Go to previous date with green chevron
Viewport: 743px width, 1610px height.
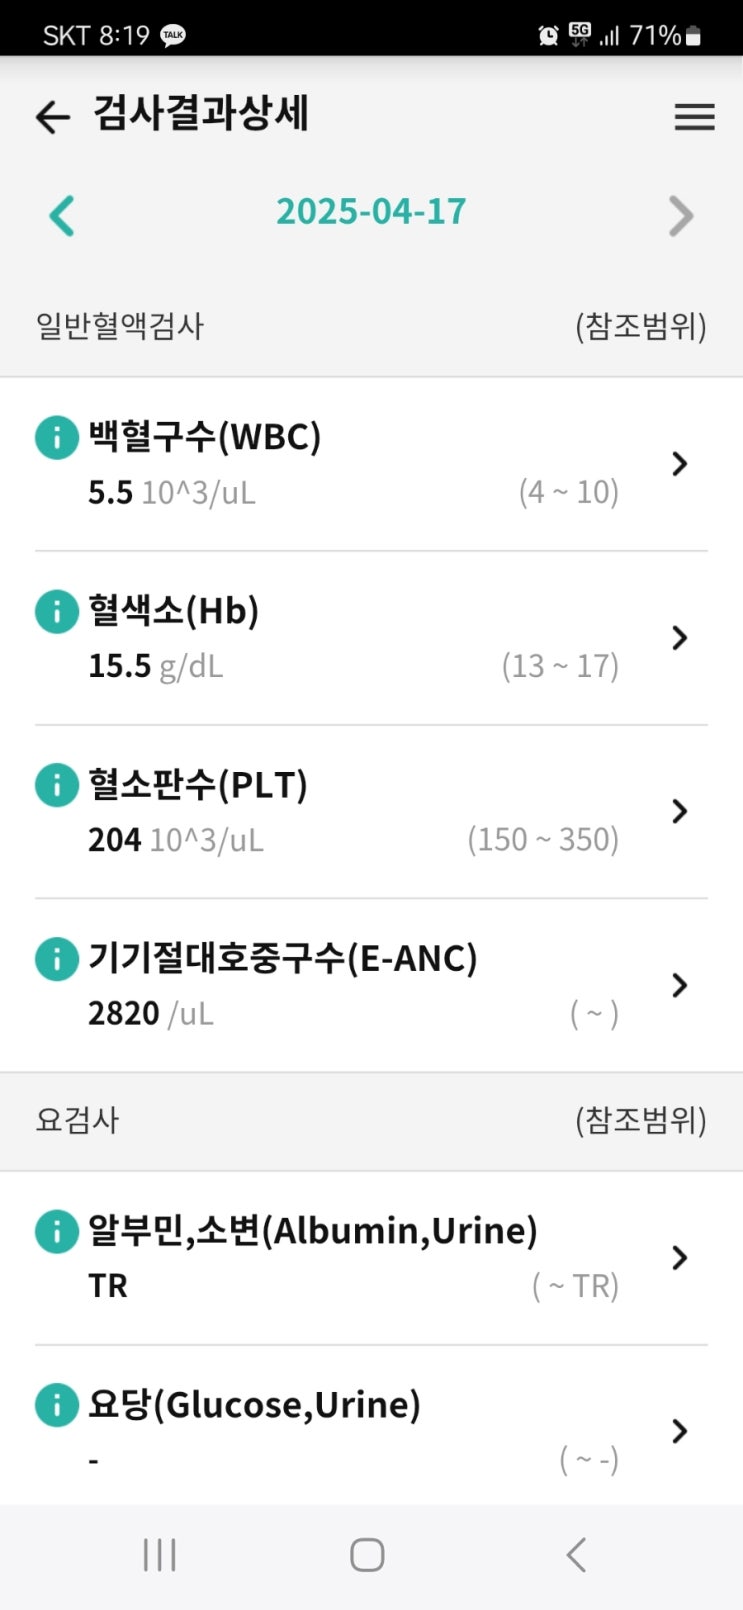click(x=62, y=215)
